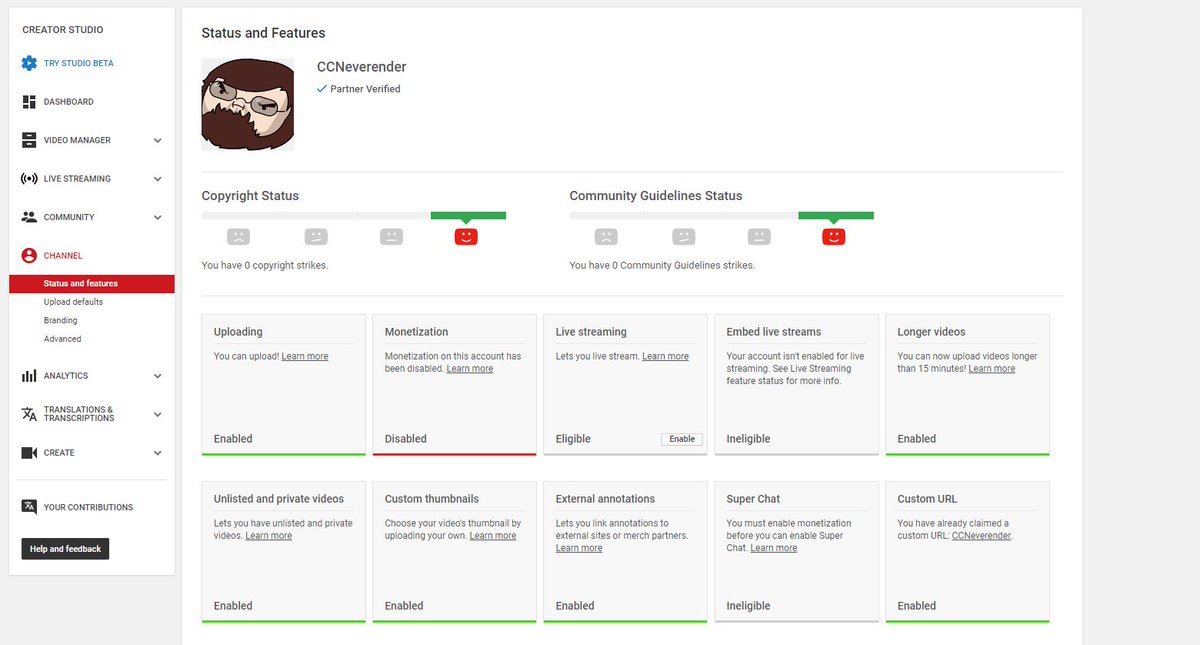Open Your Contributions menu item
This screenshot has height=645, width=1200.
(x=88, y=507)
